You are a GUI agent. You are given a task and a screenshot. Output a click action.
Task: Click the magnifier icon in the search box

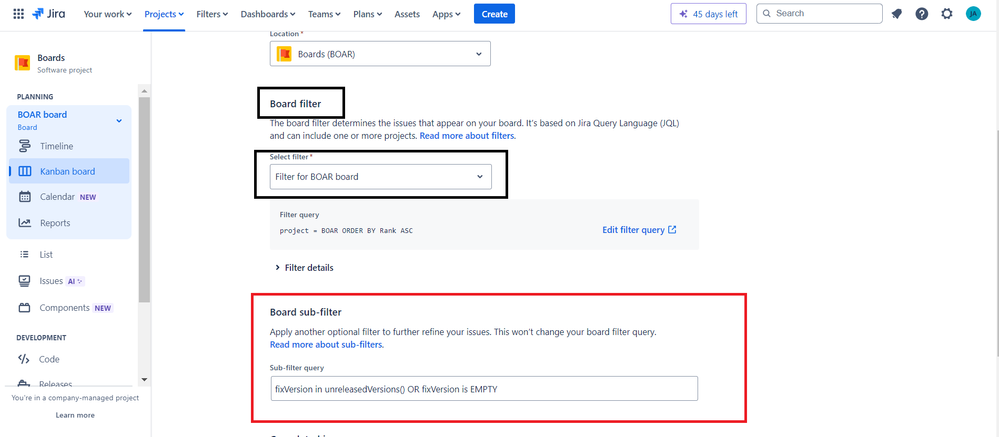click(x=767, y=13)
